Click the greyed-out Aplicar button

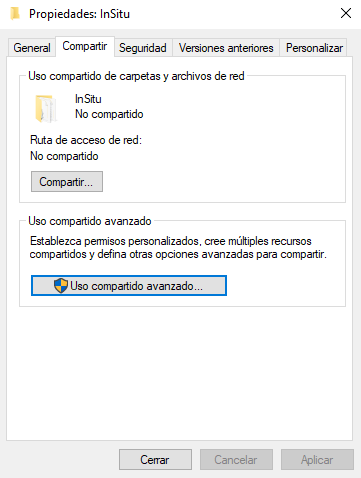[x=317, y=460]
